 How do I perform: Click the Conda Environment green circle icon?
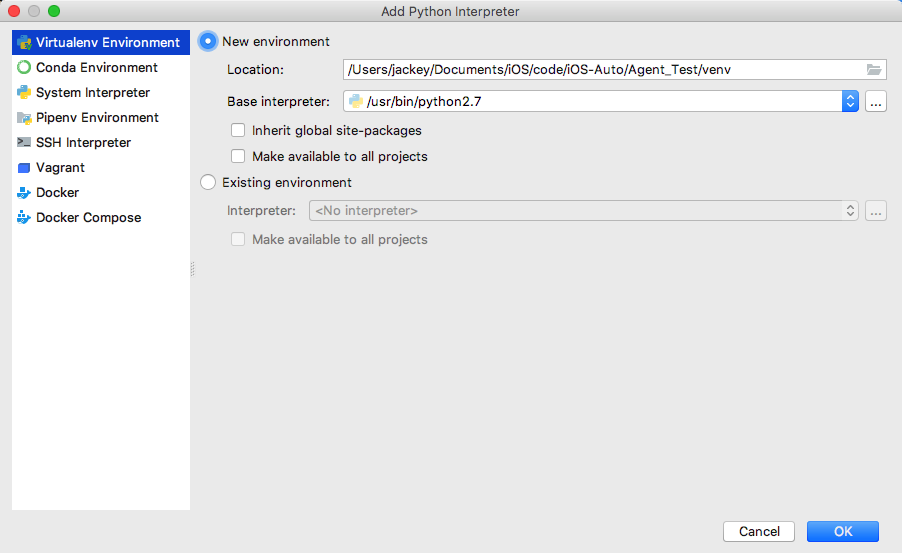tap(24, 67)
